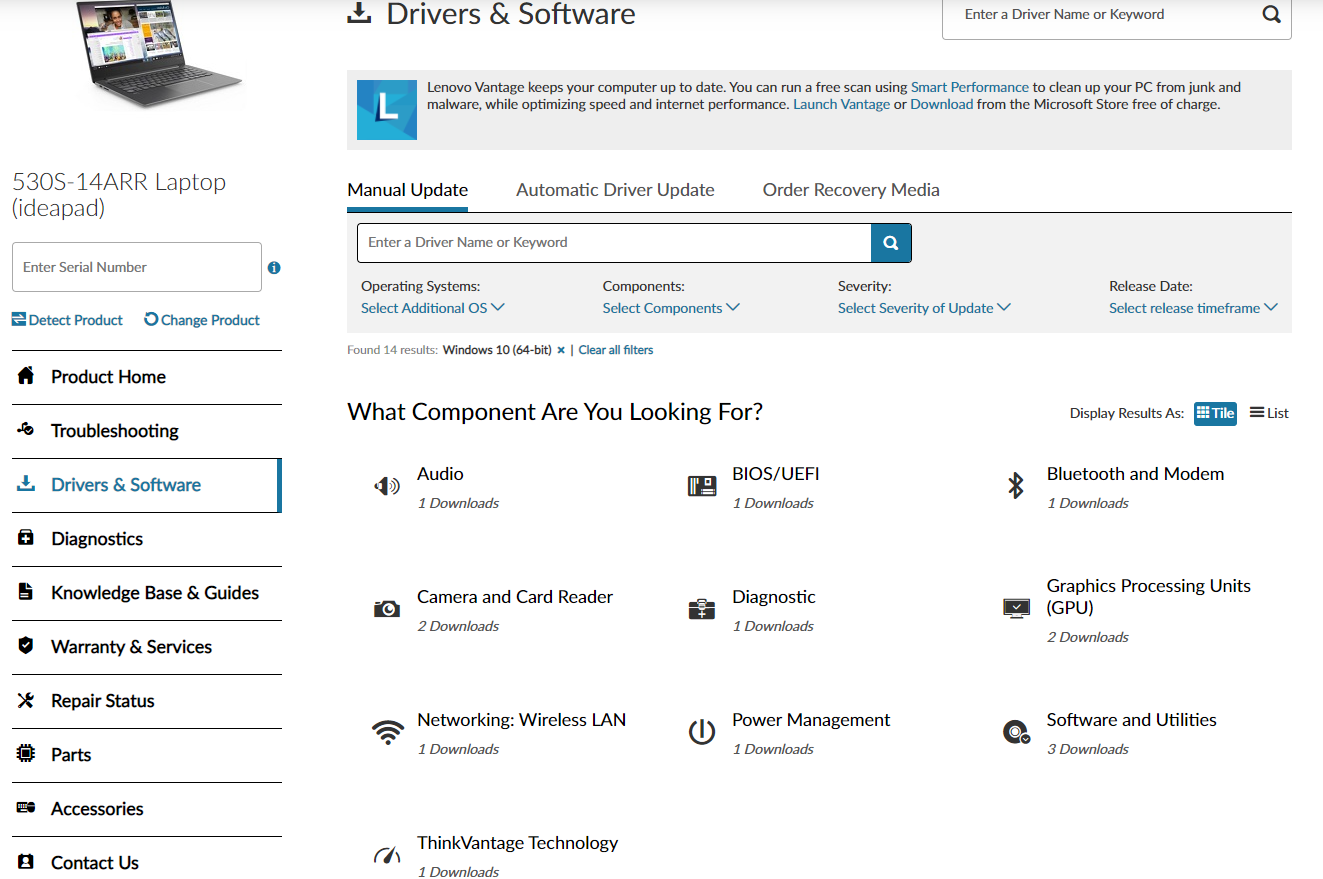Open the Networking Wireless LAN wifi icon

click(x=387, y=733)
